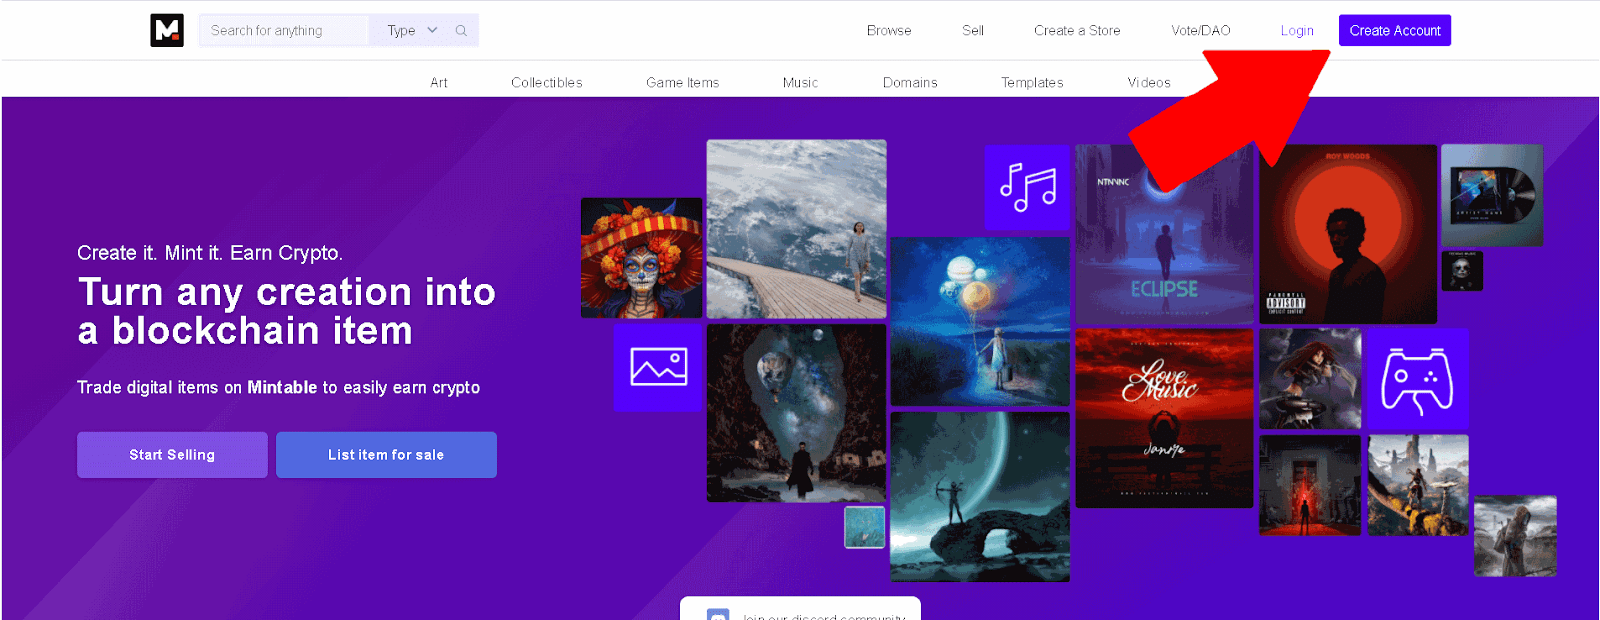Open the red glowing doorway game artwork
This screenshot has height=620, width=1600.
click(1310, 485)
